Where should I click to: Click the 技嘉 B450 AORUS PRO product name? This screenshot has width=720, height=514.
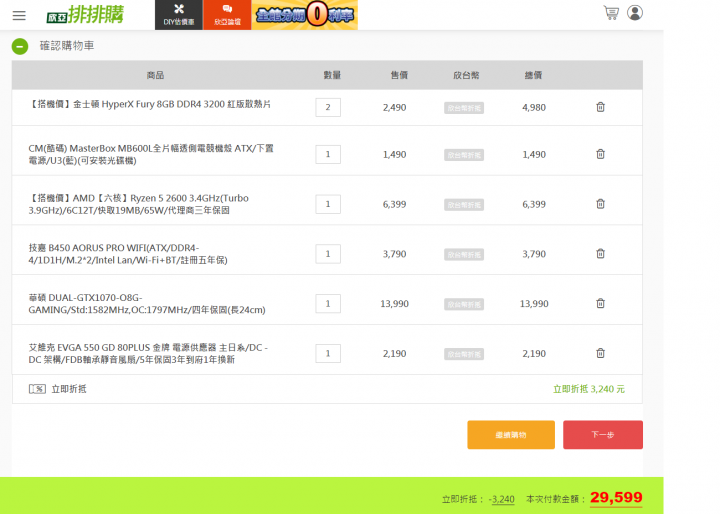[x=128, y=254]
